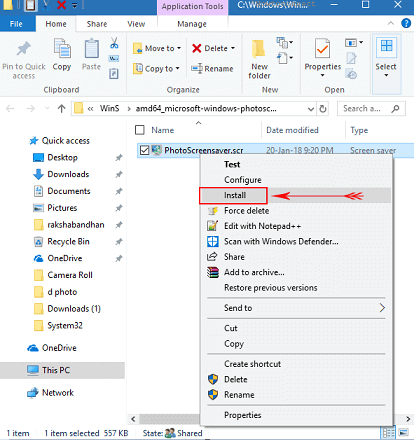Toggle the select-all checkbox by Name header
The width and height of the screenshot is (414, 440).
[x=140, y=130]
